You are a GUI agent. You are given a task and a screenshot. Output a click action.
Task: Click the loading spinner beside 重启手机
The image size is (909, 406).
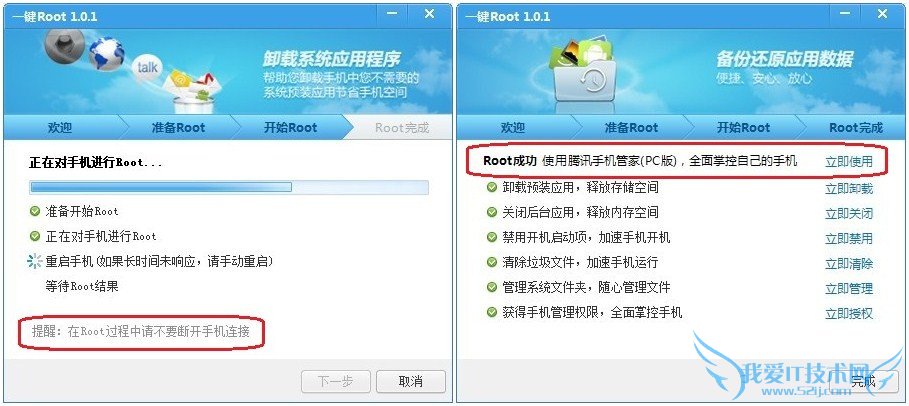click(35, 262)
